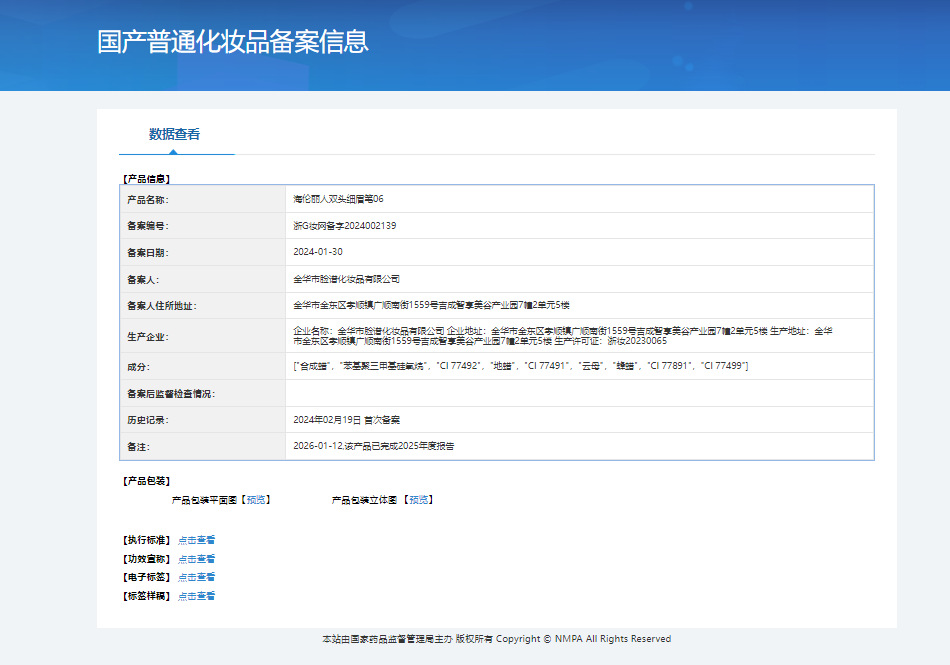Click the 【电子标签】 label
The image size is (950, 665).
click(147, 577)
